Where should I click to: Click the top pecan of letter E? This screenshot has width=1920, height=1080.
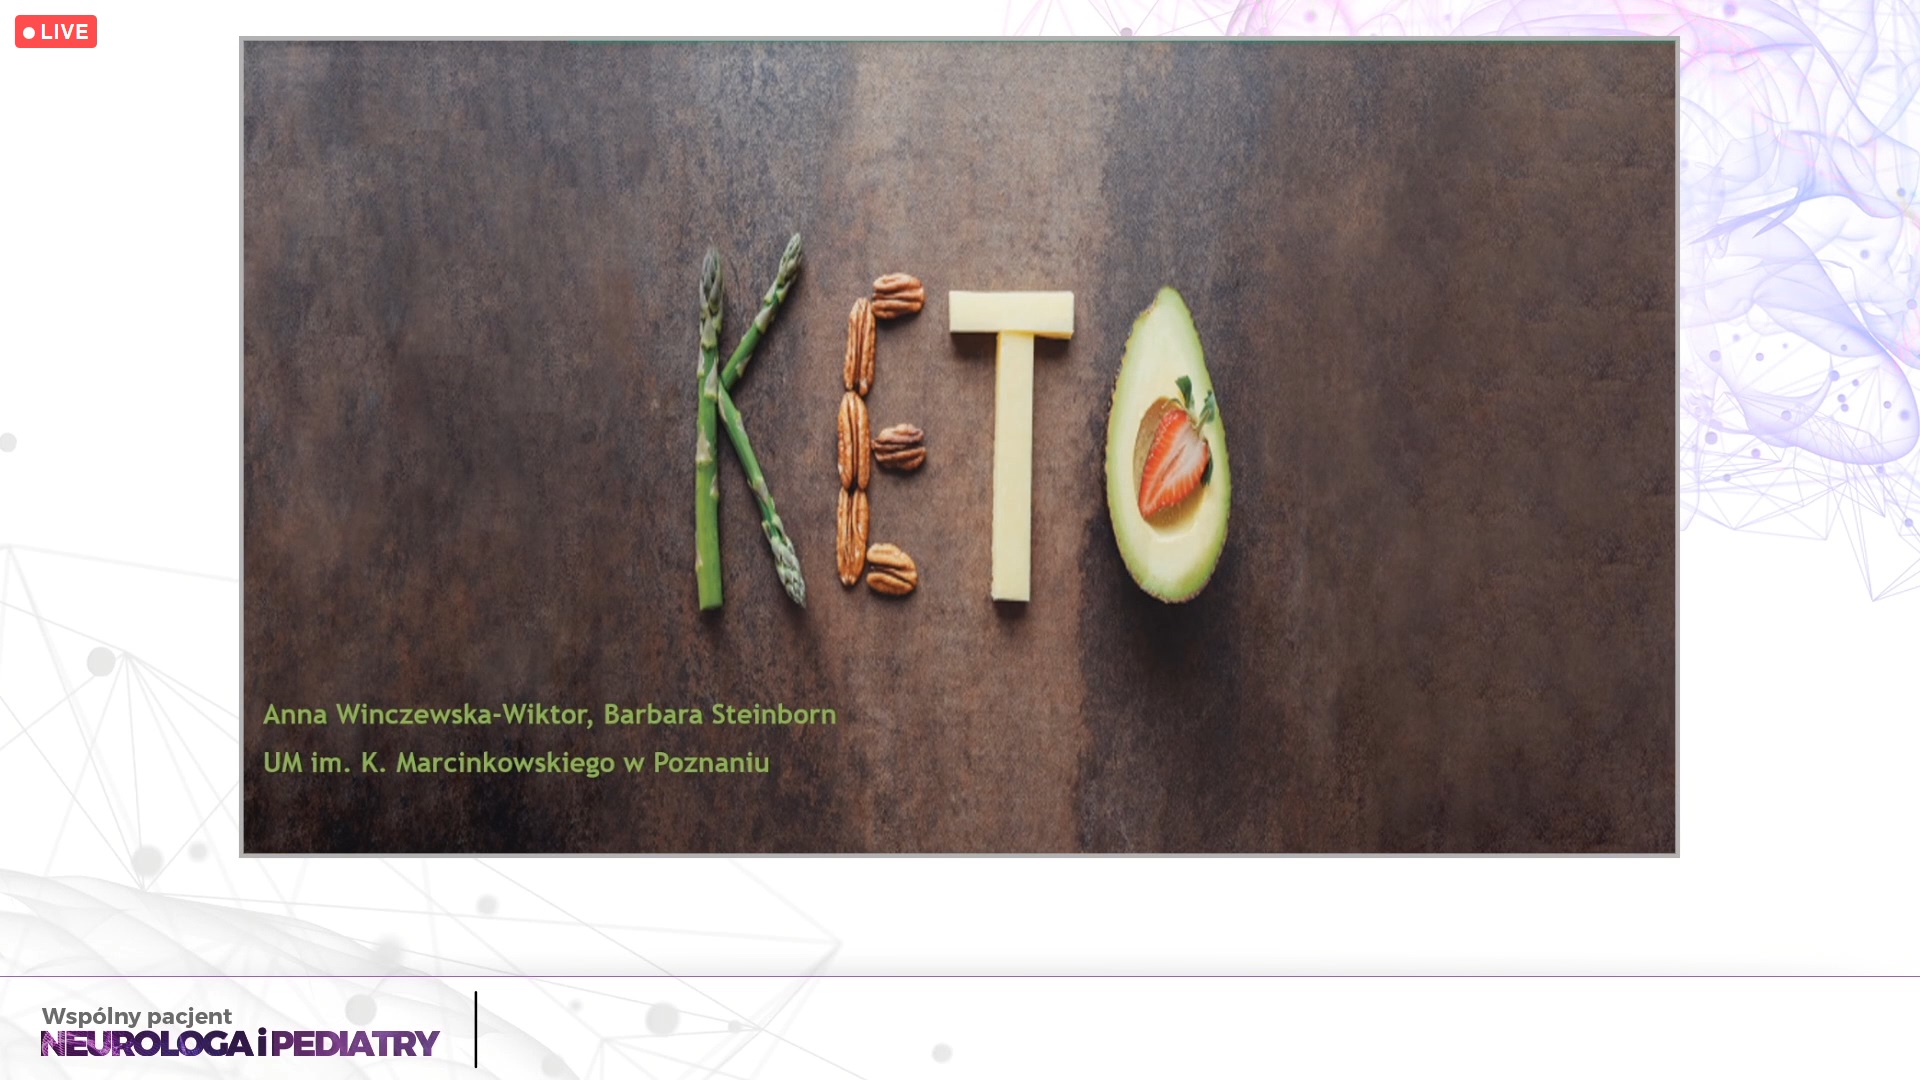(x=897, y=295)
